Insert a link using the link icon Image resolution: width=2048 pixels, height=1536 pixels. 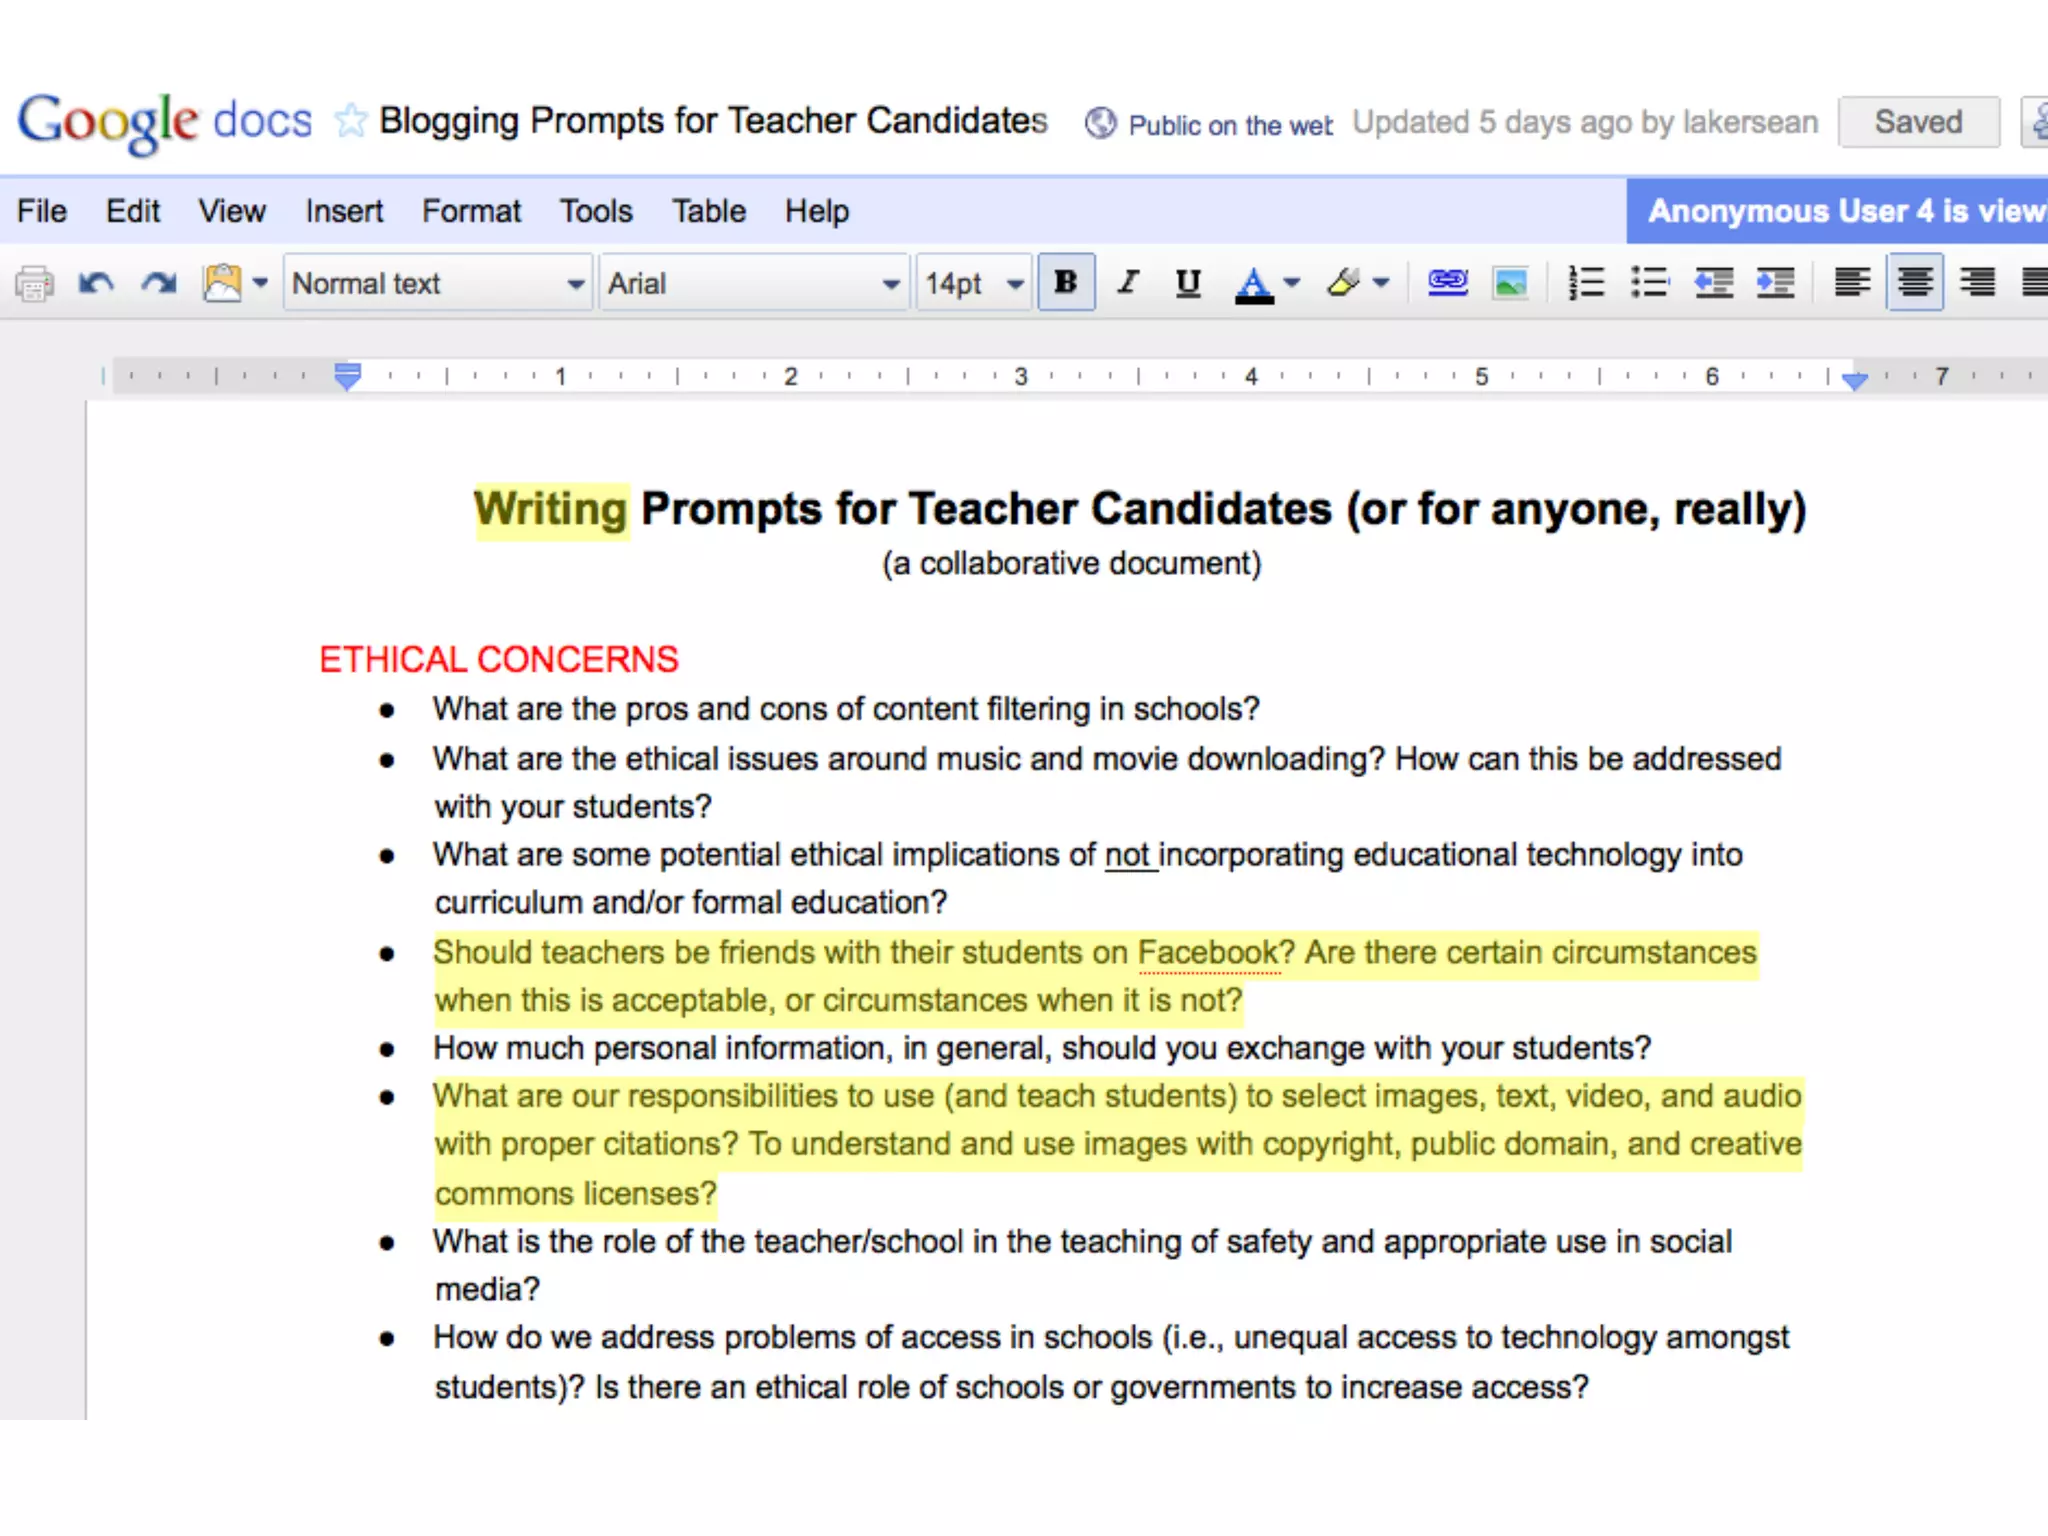(x=1447, y=283)
